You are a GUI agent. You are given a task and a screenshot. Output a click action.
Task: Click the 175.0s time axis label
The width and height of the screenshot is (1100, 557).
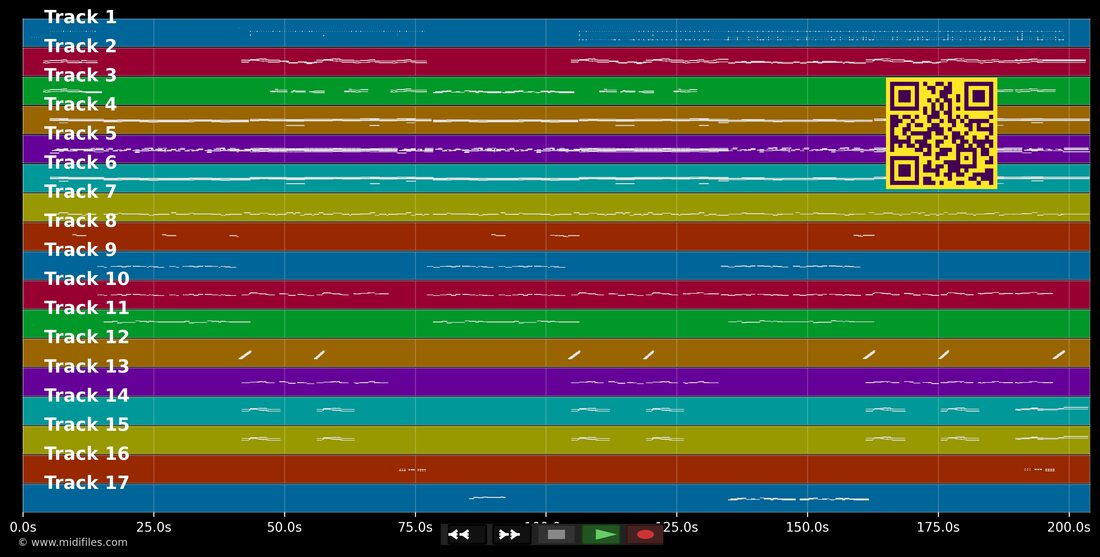[x=938, y=526]
